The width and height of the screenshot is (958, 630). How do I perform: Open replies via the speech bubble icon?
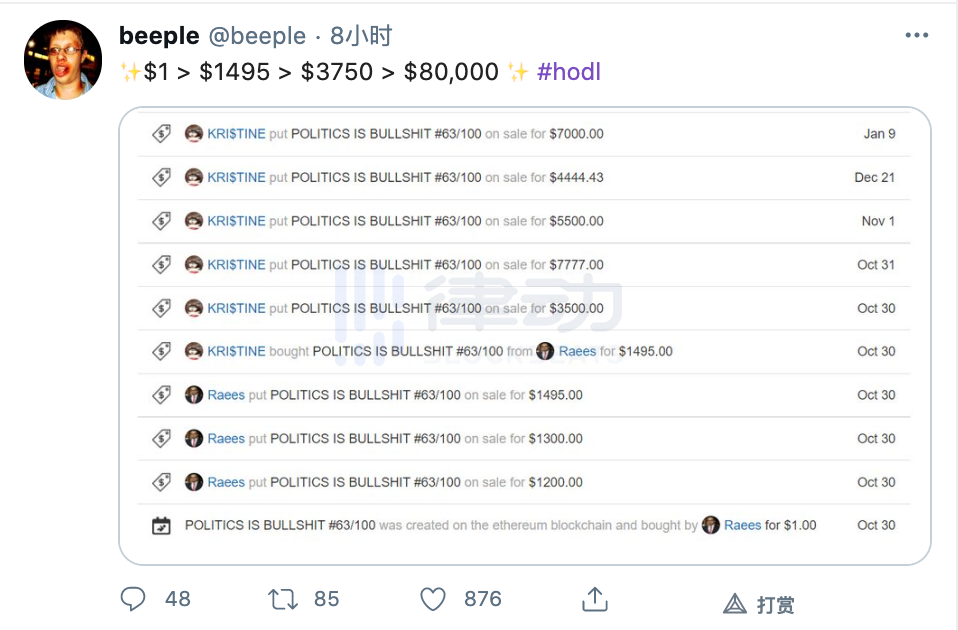(133, 599)
